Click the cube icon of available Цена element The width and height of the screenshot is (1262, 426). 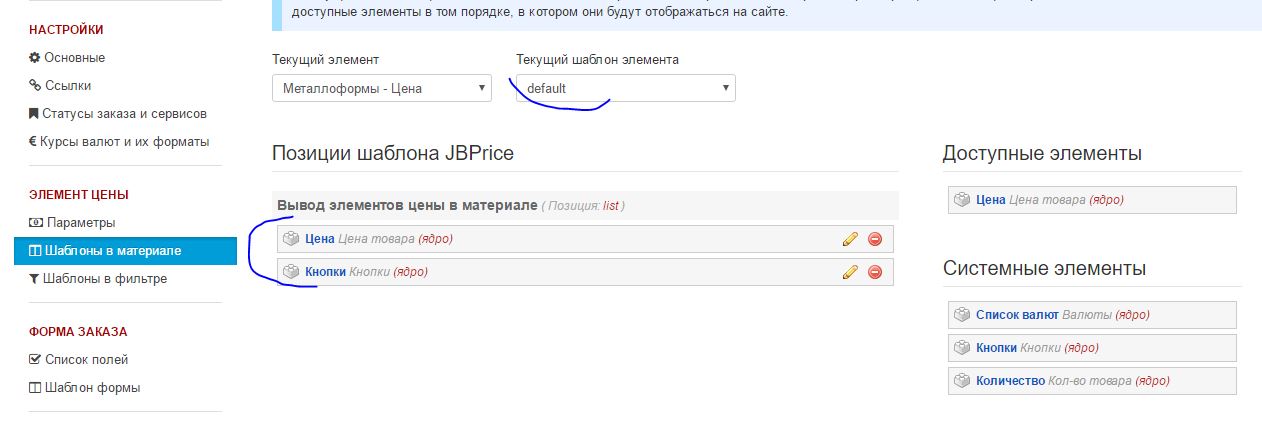pos(962,200)
